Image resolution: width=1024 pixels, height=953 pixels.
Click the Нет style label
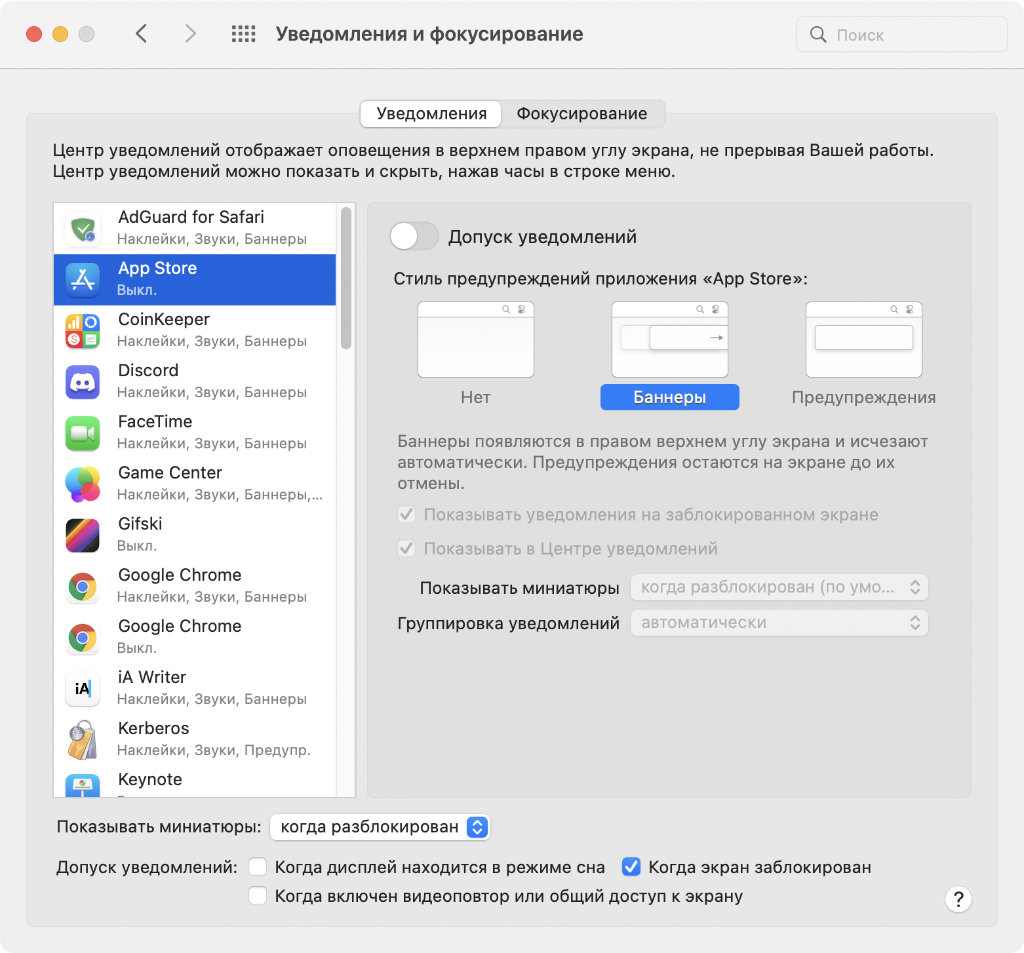pos(475,397)
